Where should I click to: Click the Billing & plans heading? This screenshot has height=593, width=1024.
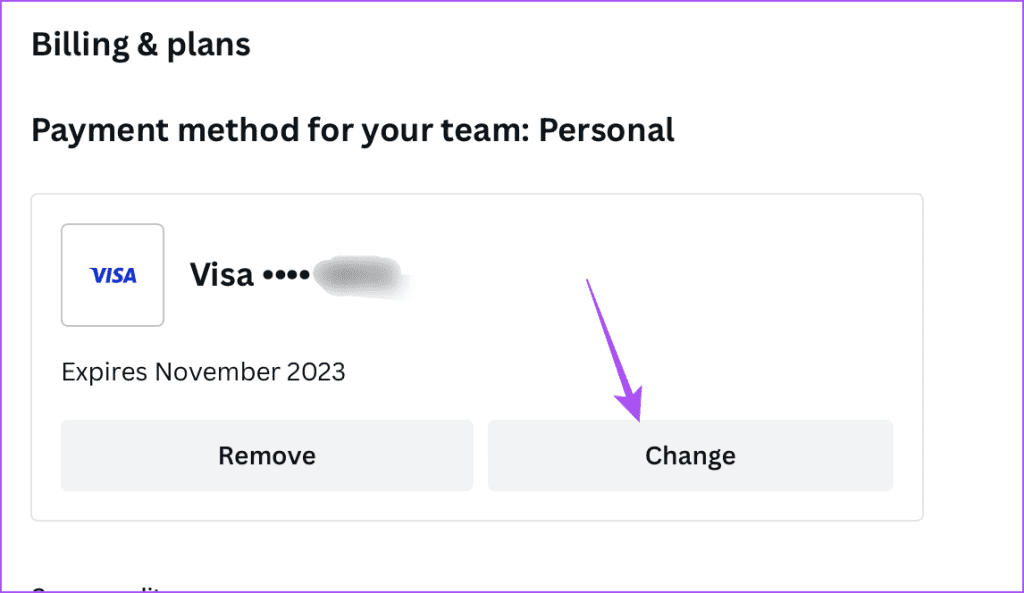[x=141, y=44]
